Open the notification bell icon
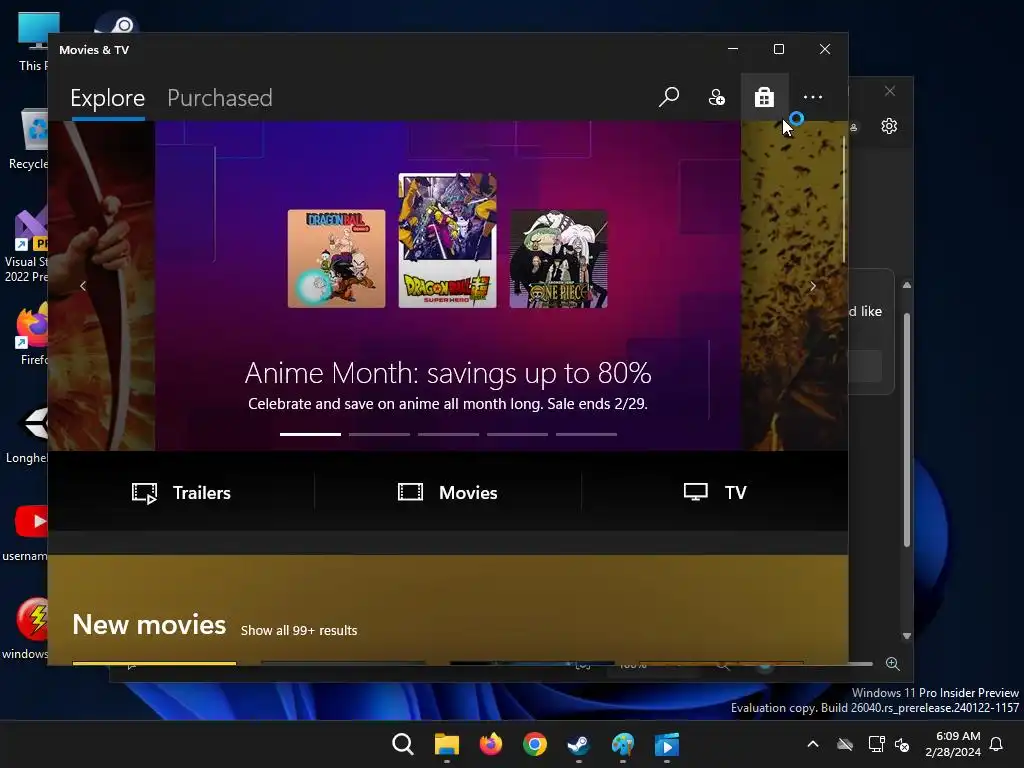Viewport: 1024px width, 768px height. coord(996,744)
